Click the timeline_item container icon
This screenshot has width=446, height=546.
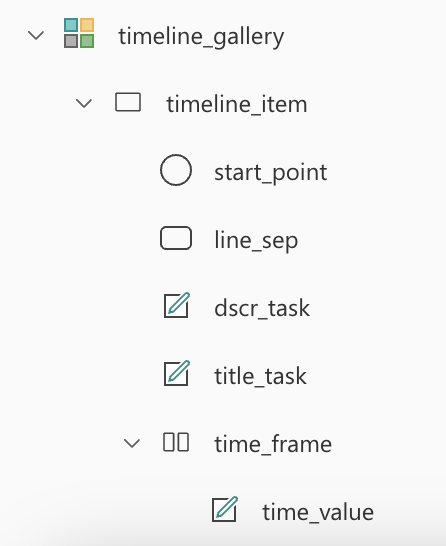128,102
